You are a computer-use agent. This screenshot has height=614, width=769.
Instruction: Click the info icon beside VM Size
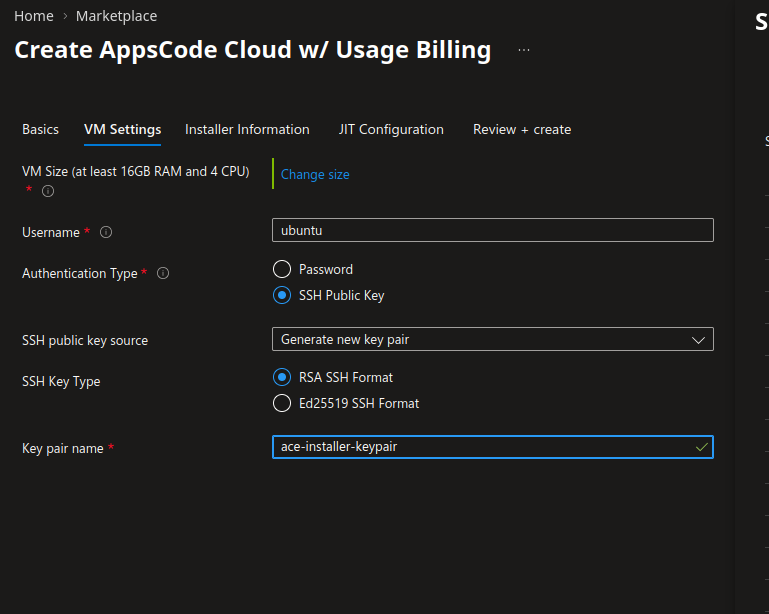pyautogui.click(x=48, y=191)
